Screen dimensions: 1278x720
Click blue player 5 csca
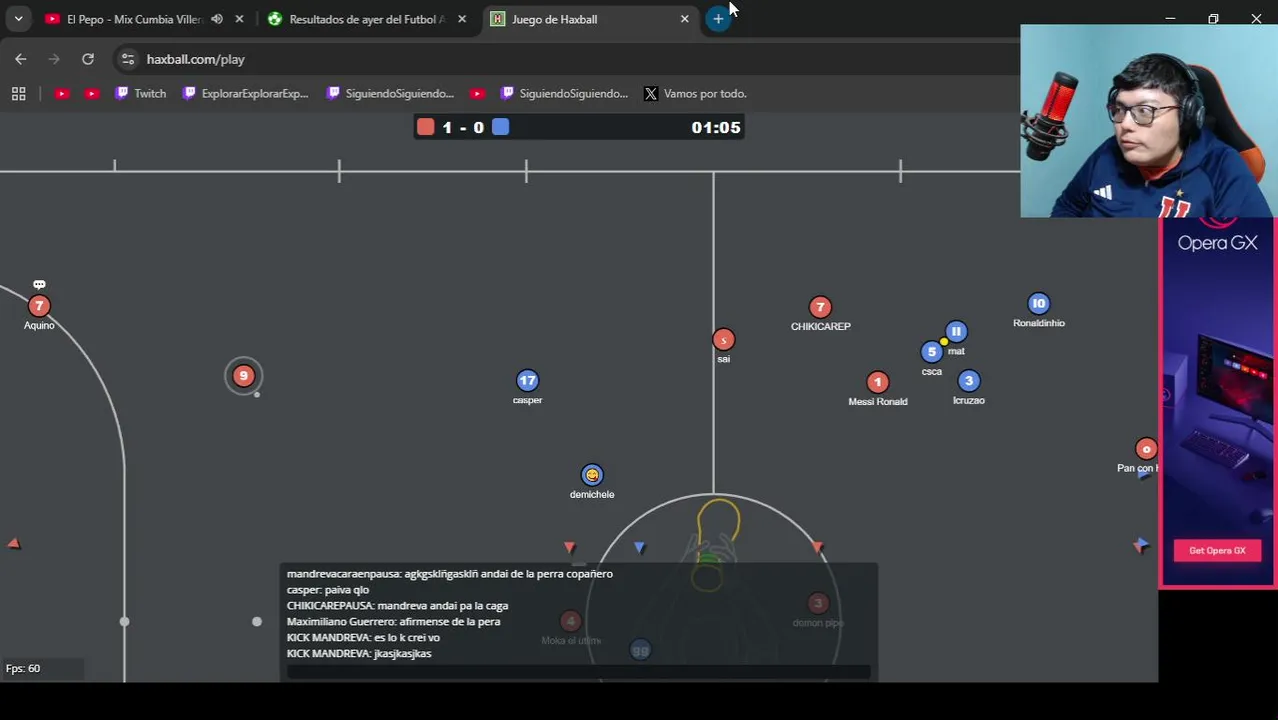coord(931,352)
